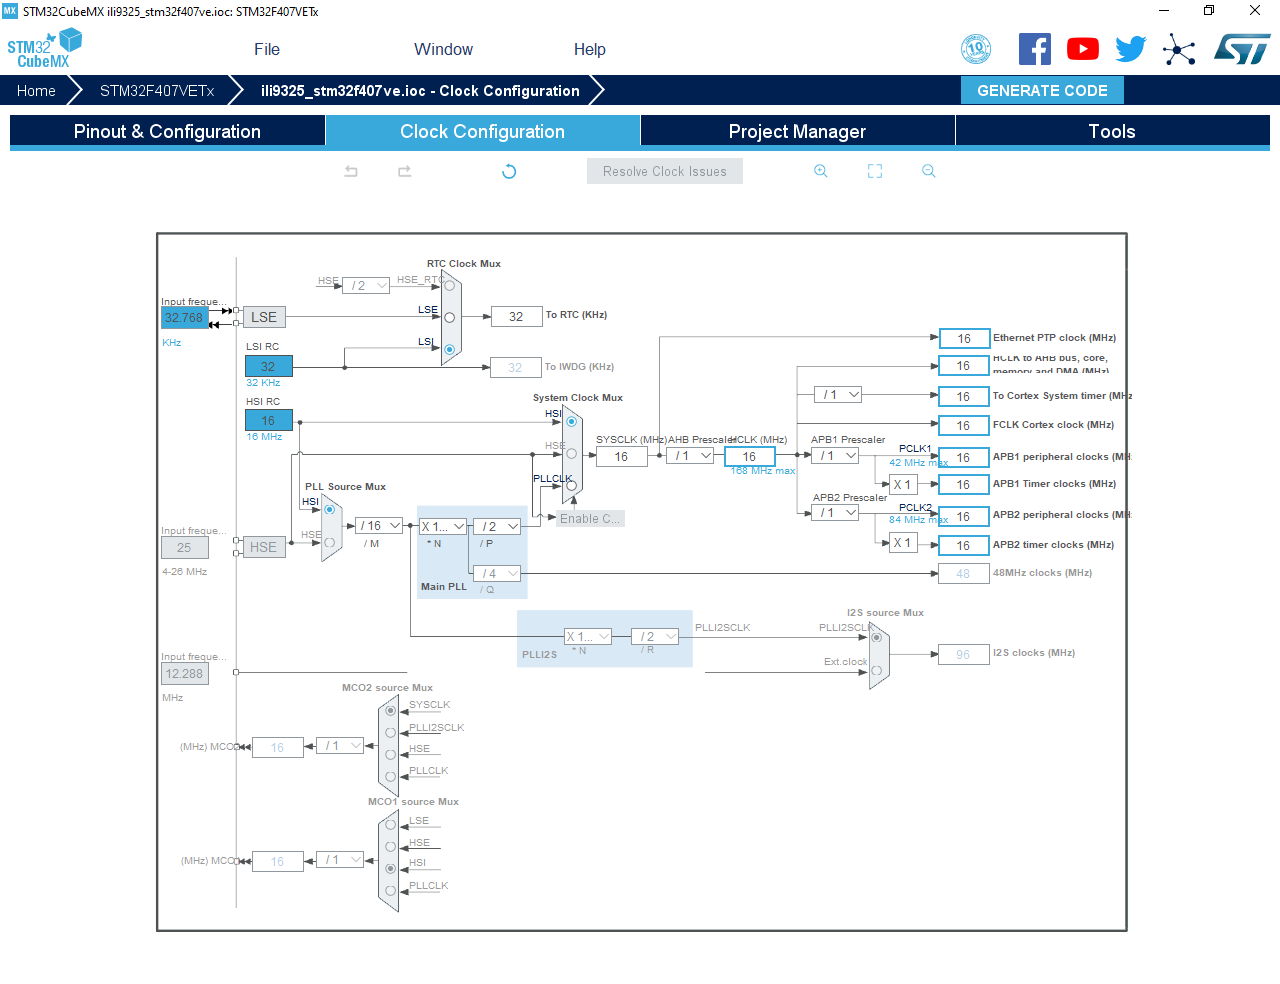Open the File menu
This screenshot has height=984, width=1280.
pyautogui.click(x=267, y=49)
